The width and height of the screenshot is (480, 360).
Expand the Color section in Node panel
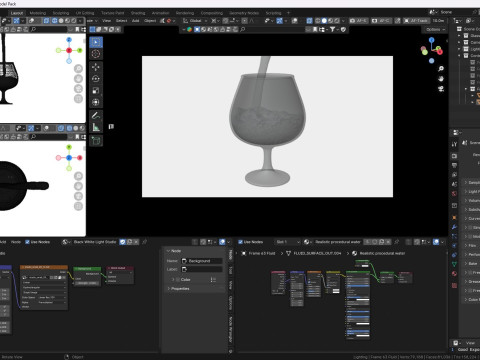(x=173, y=279)
